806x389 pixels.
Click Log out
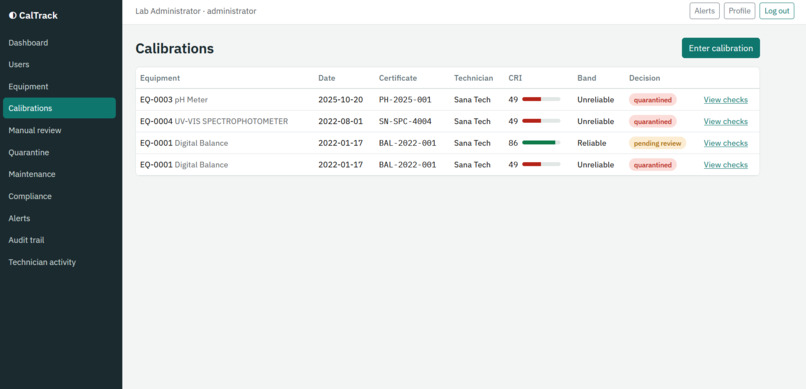[777, 11]
